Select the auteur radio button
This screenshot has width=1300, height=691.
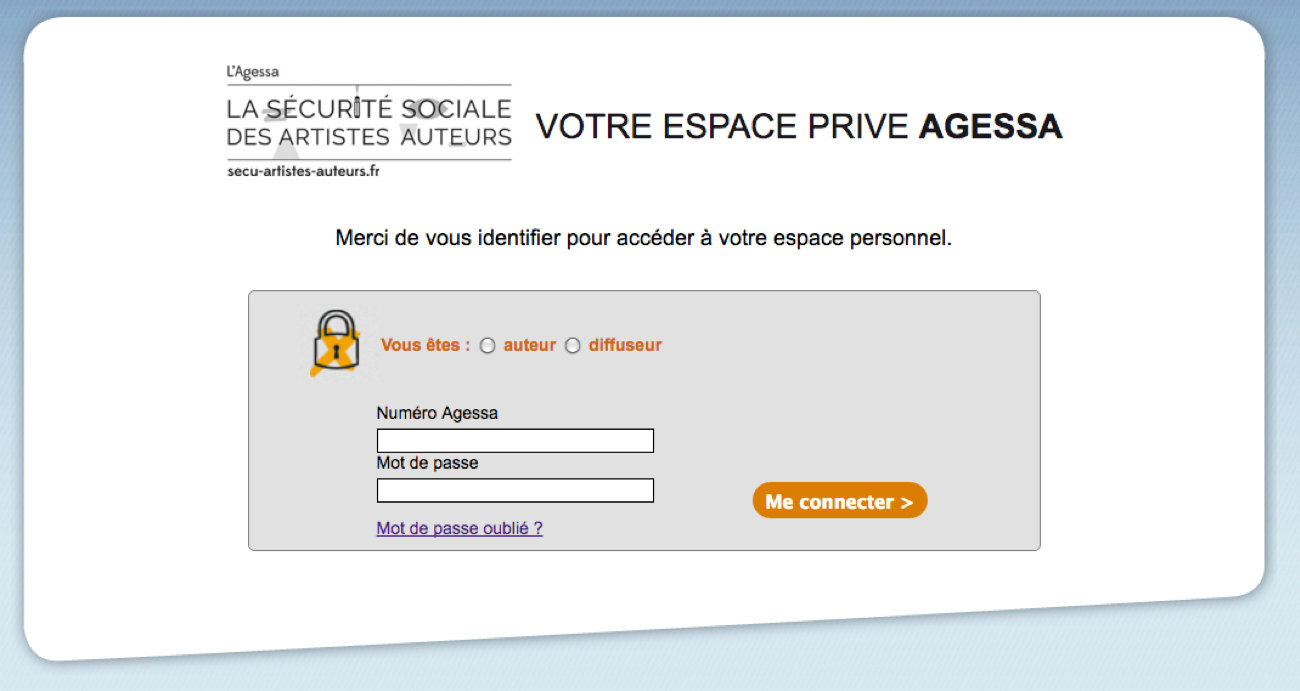[x=488, y=345]
